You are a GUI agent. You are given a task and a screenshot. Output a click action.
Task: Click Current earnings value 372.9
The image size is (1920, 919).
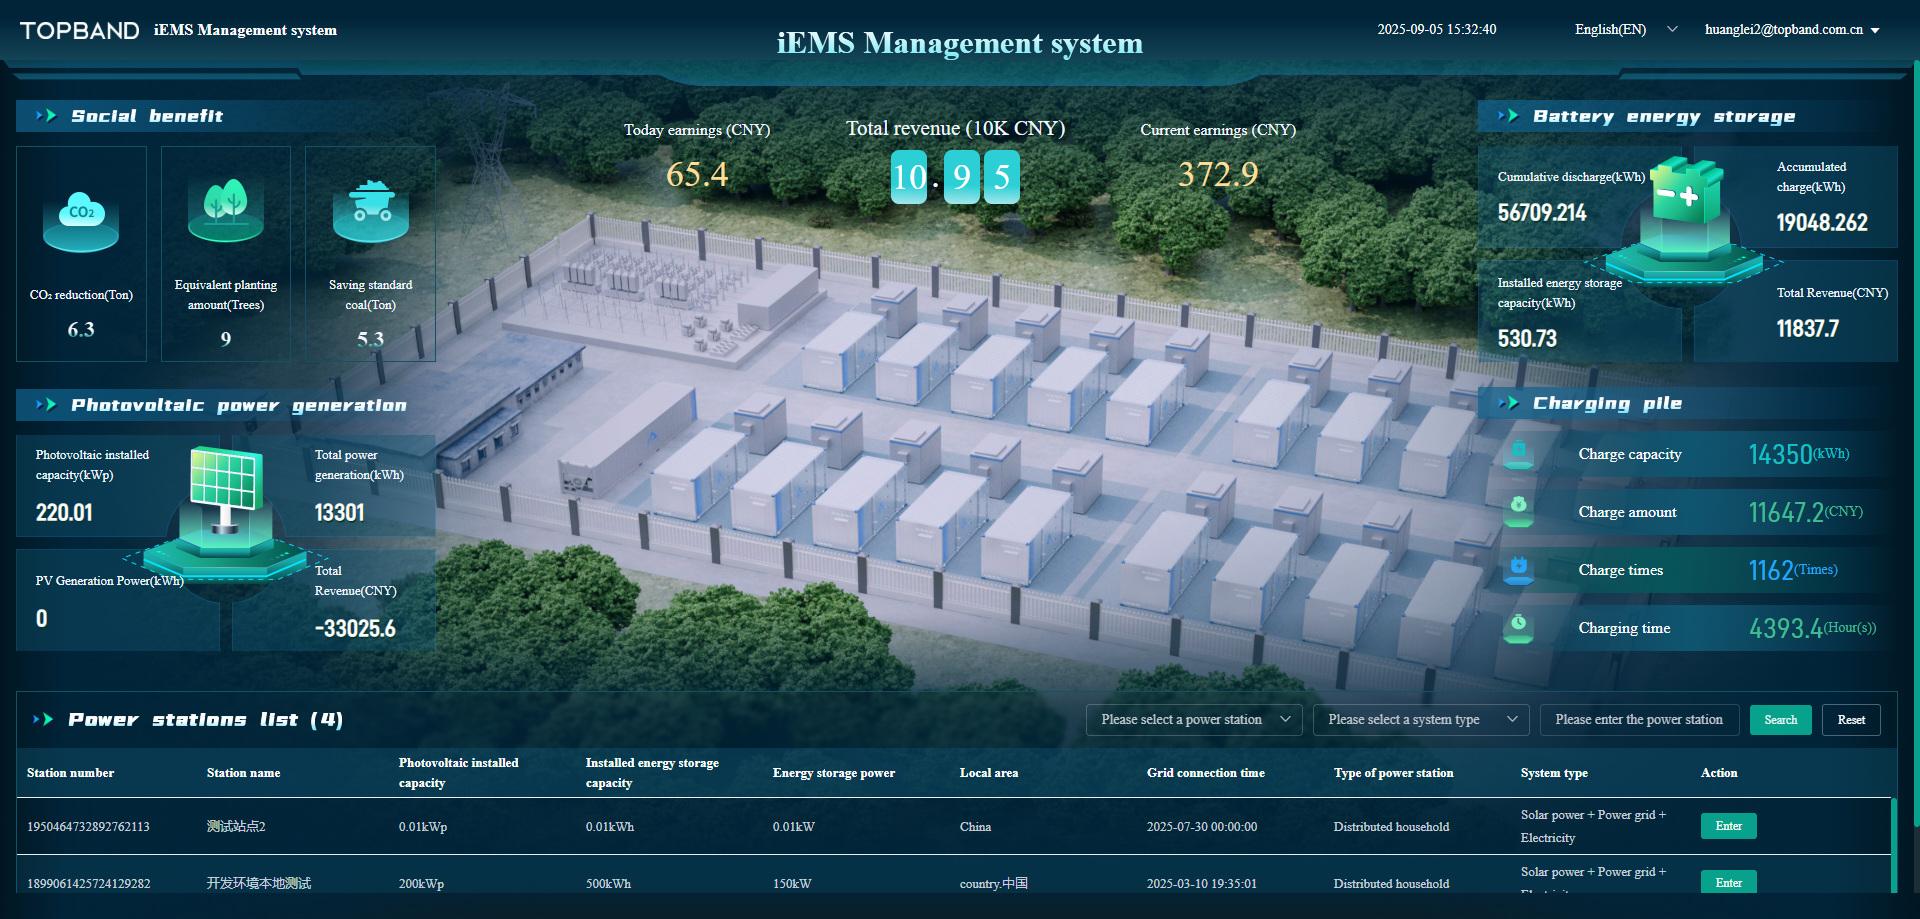1218,174
